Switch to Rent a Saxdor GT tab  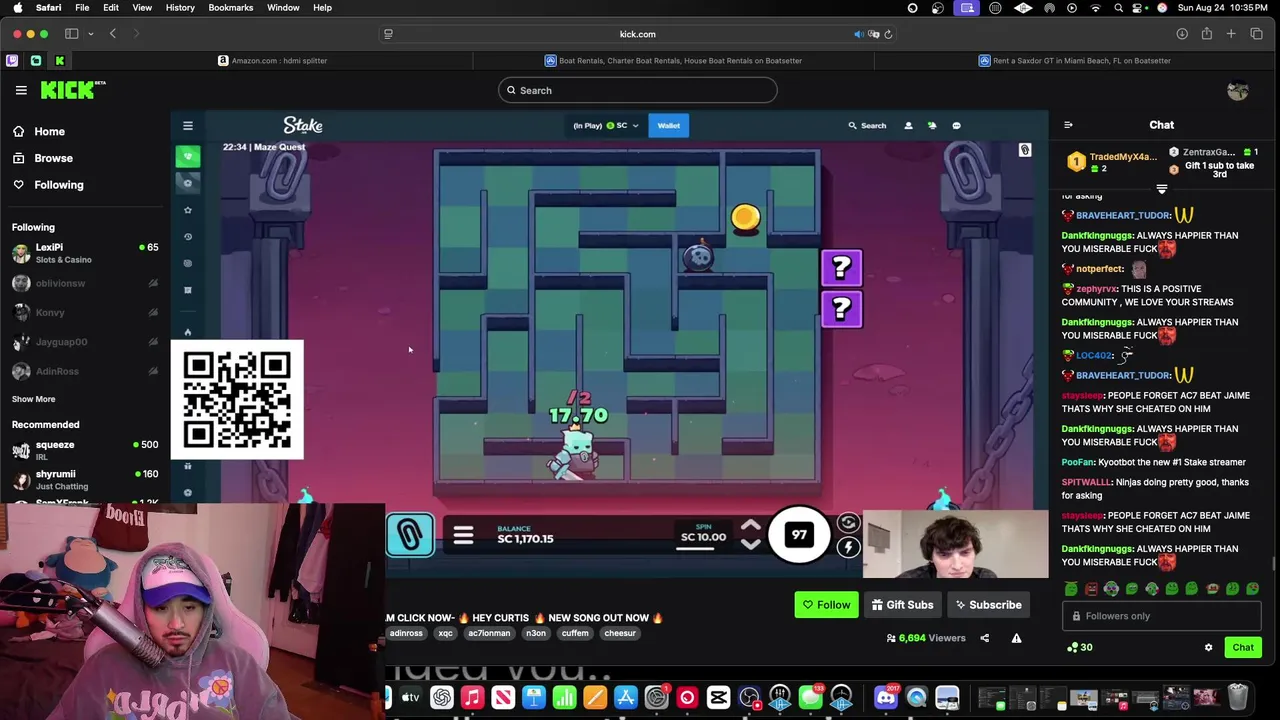coord(1075,61)
